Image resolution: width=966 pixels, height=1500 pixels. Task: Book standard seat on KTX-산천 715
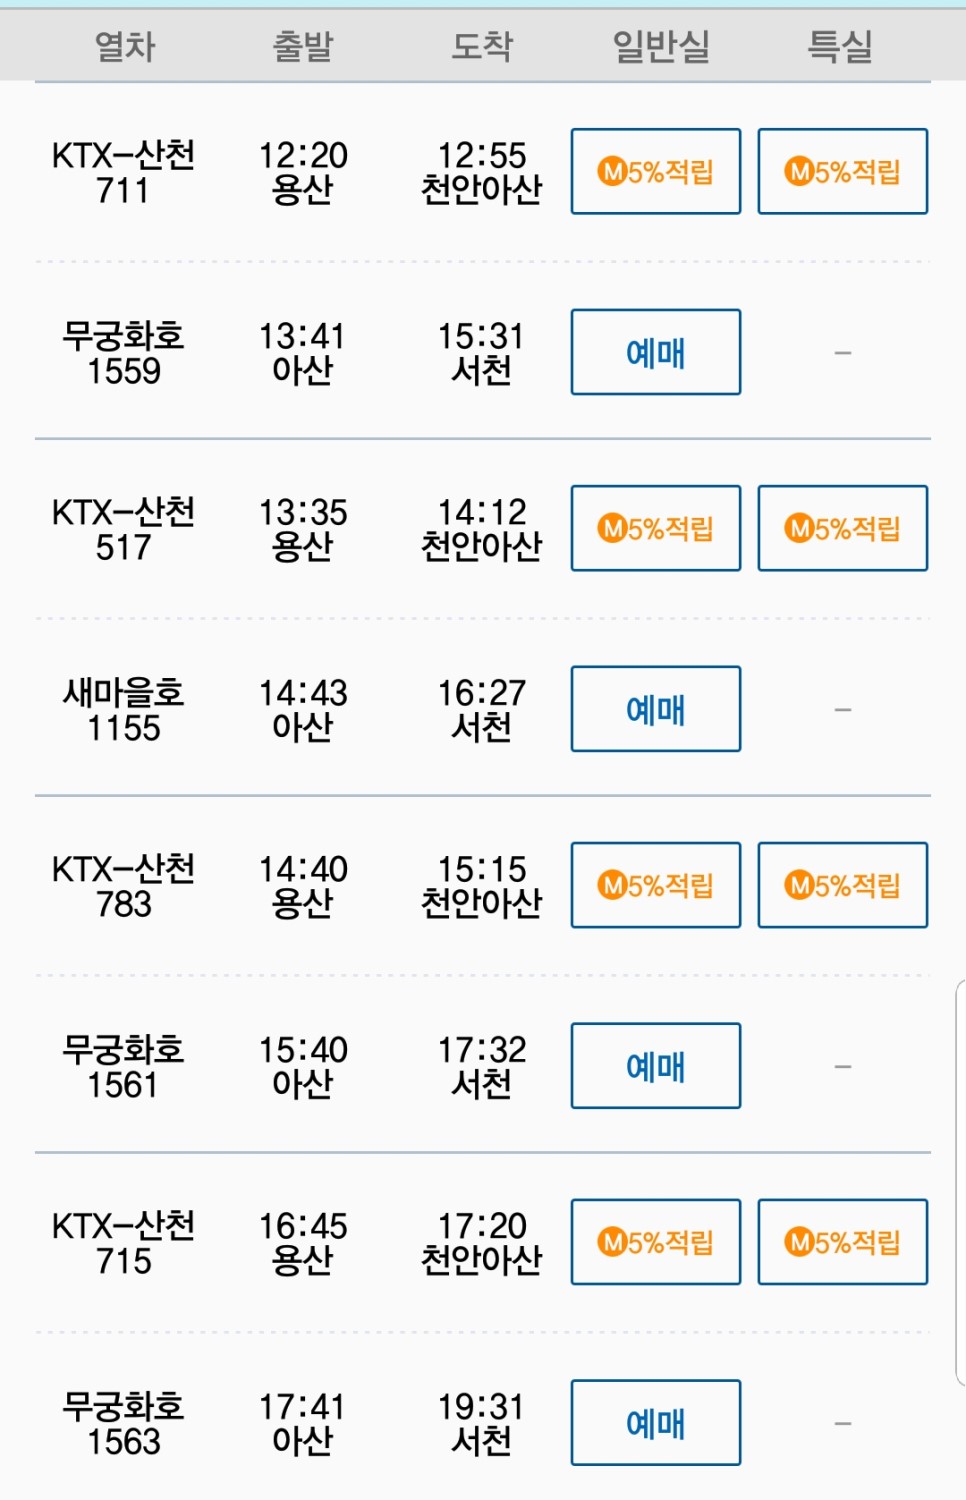656,1242
